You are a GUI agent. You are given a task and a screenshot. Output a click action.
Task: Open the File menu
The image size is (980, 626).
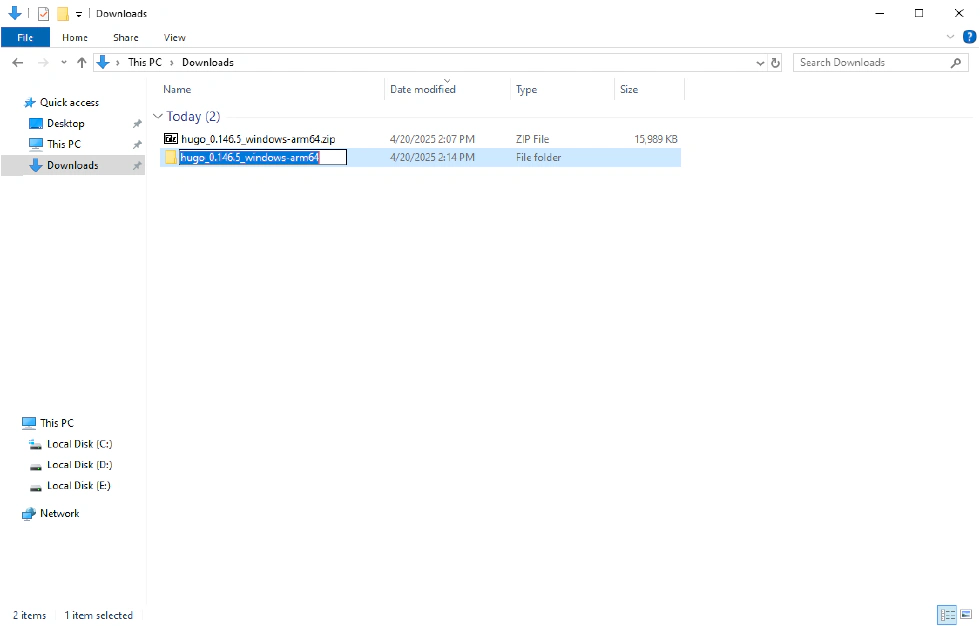pyautogui.click(x=25, y=37)
